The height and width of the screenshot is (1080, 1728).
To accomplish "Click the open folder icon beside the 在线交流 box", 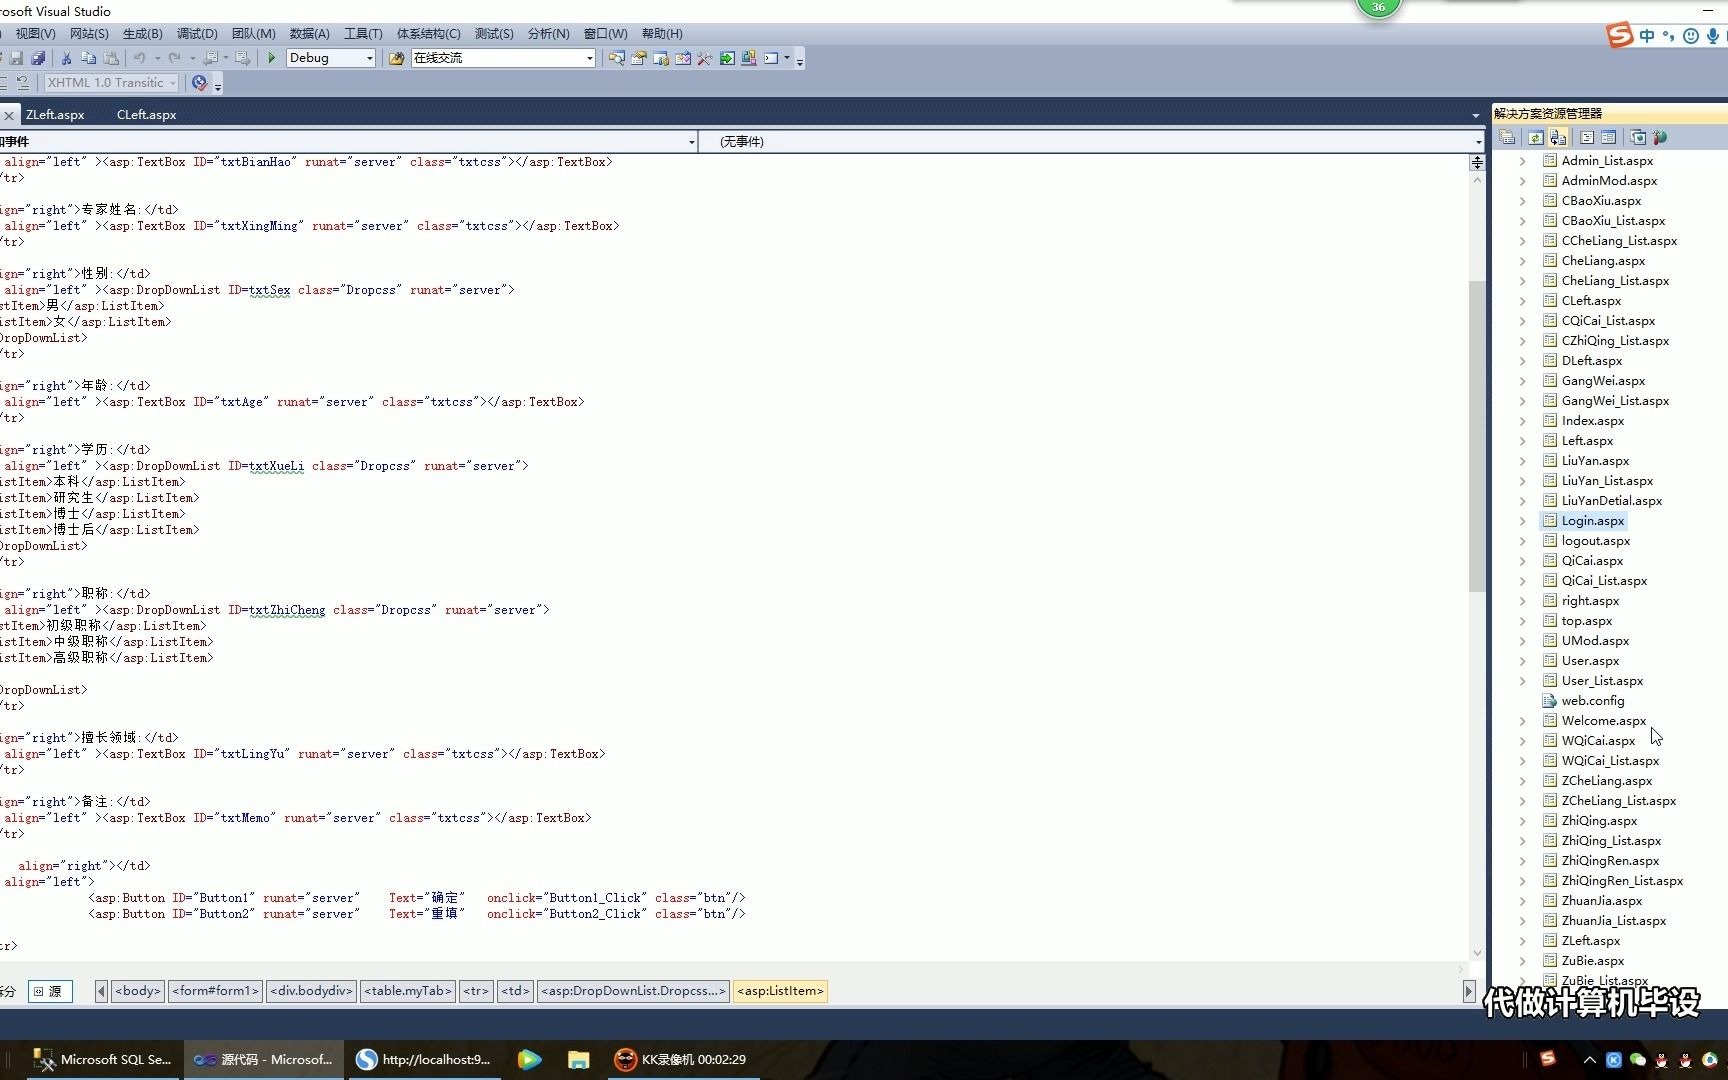I will click(x=396, y=58).
